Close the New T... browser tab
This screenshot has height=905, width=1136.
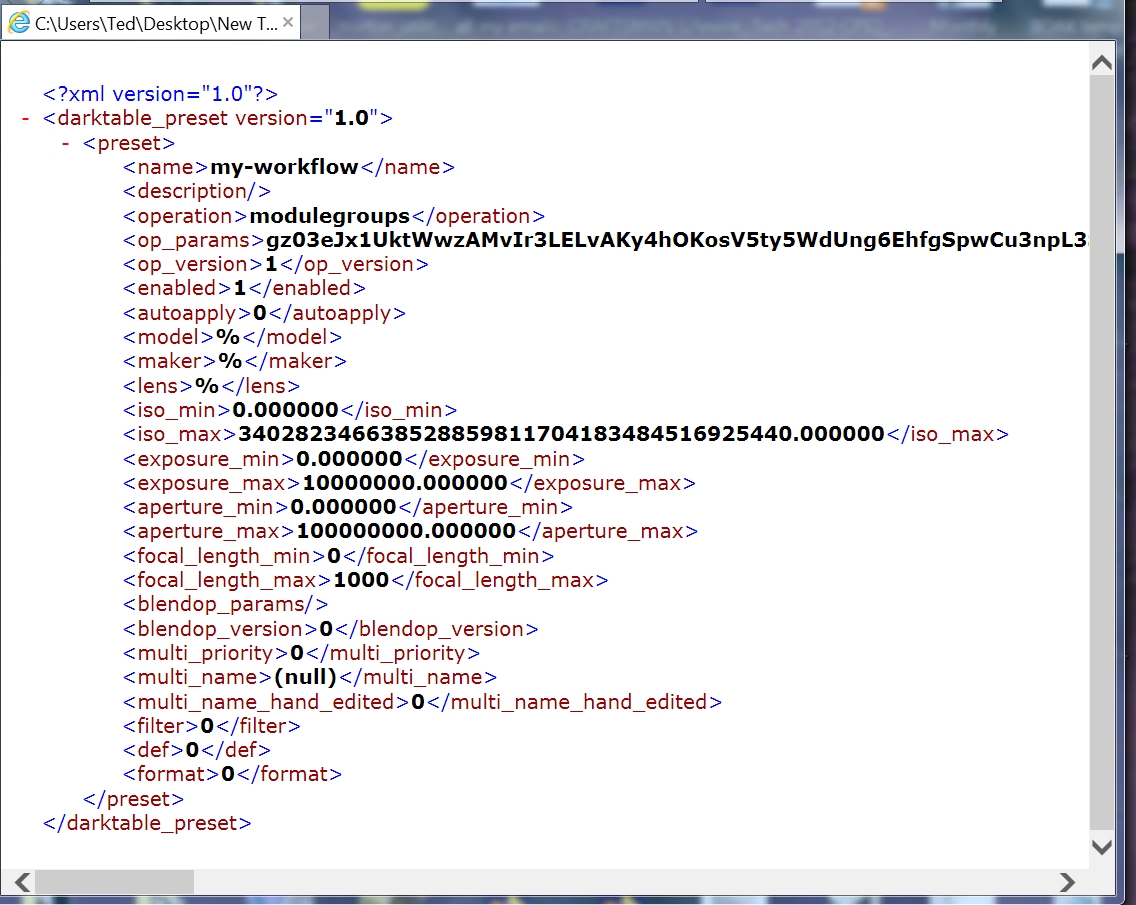(x=288, y=22)
